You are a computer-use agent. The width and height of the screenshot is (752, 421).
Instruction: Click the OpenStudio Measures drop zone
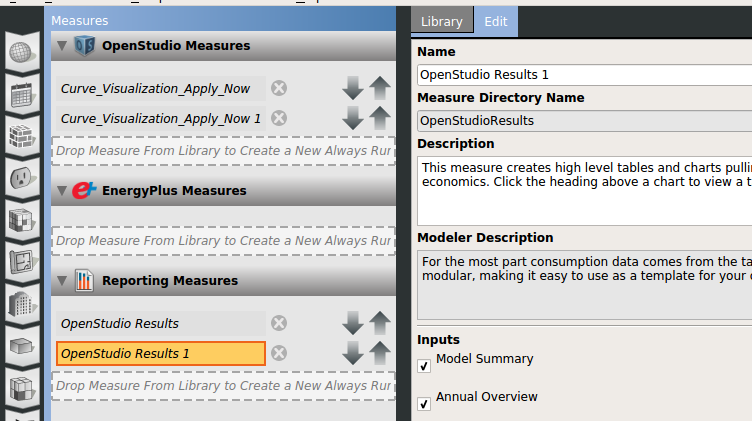(x=223, y=151)
